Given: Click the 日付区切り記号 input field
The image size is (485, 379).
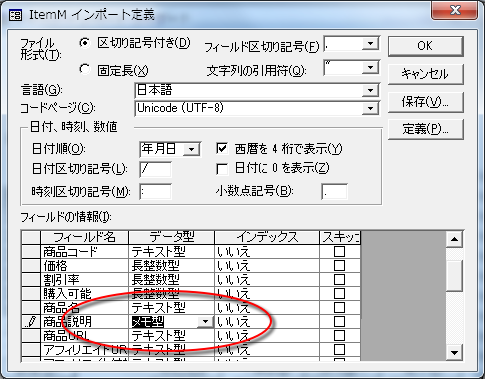Looking at the screenshot, I should click(155, 169).
